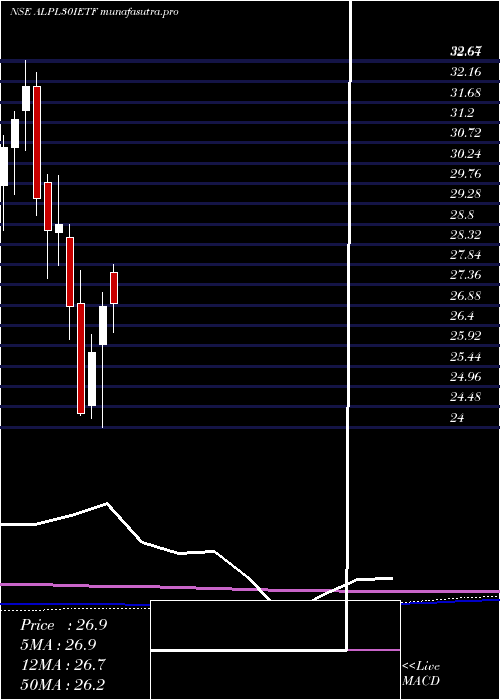Image resolution: width=500 pixels, height=700 pixels.
Task: Click the 32.16 price axis label
Action: [466, 72]
